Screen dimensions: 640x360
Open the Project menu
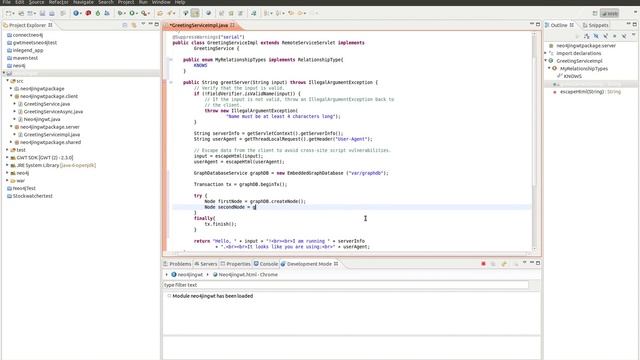click(x=126, y=2)
